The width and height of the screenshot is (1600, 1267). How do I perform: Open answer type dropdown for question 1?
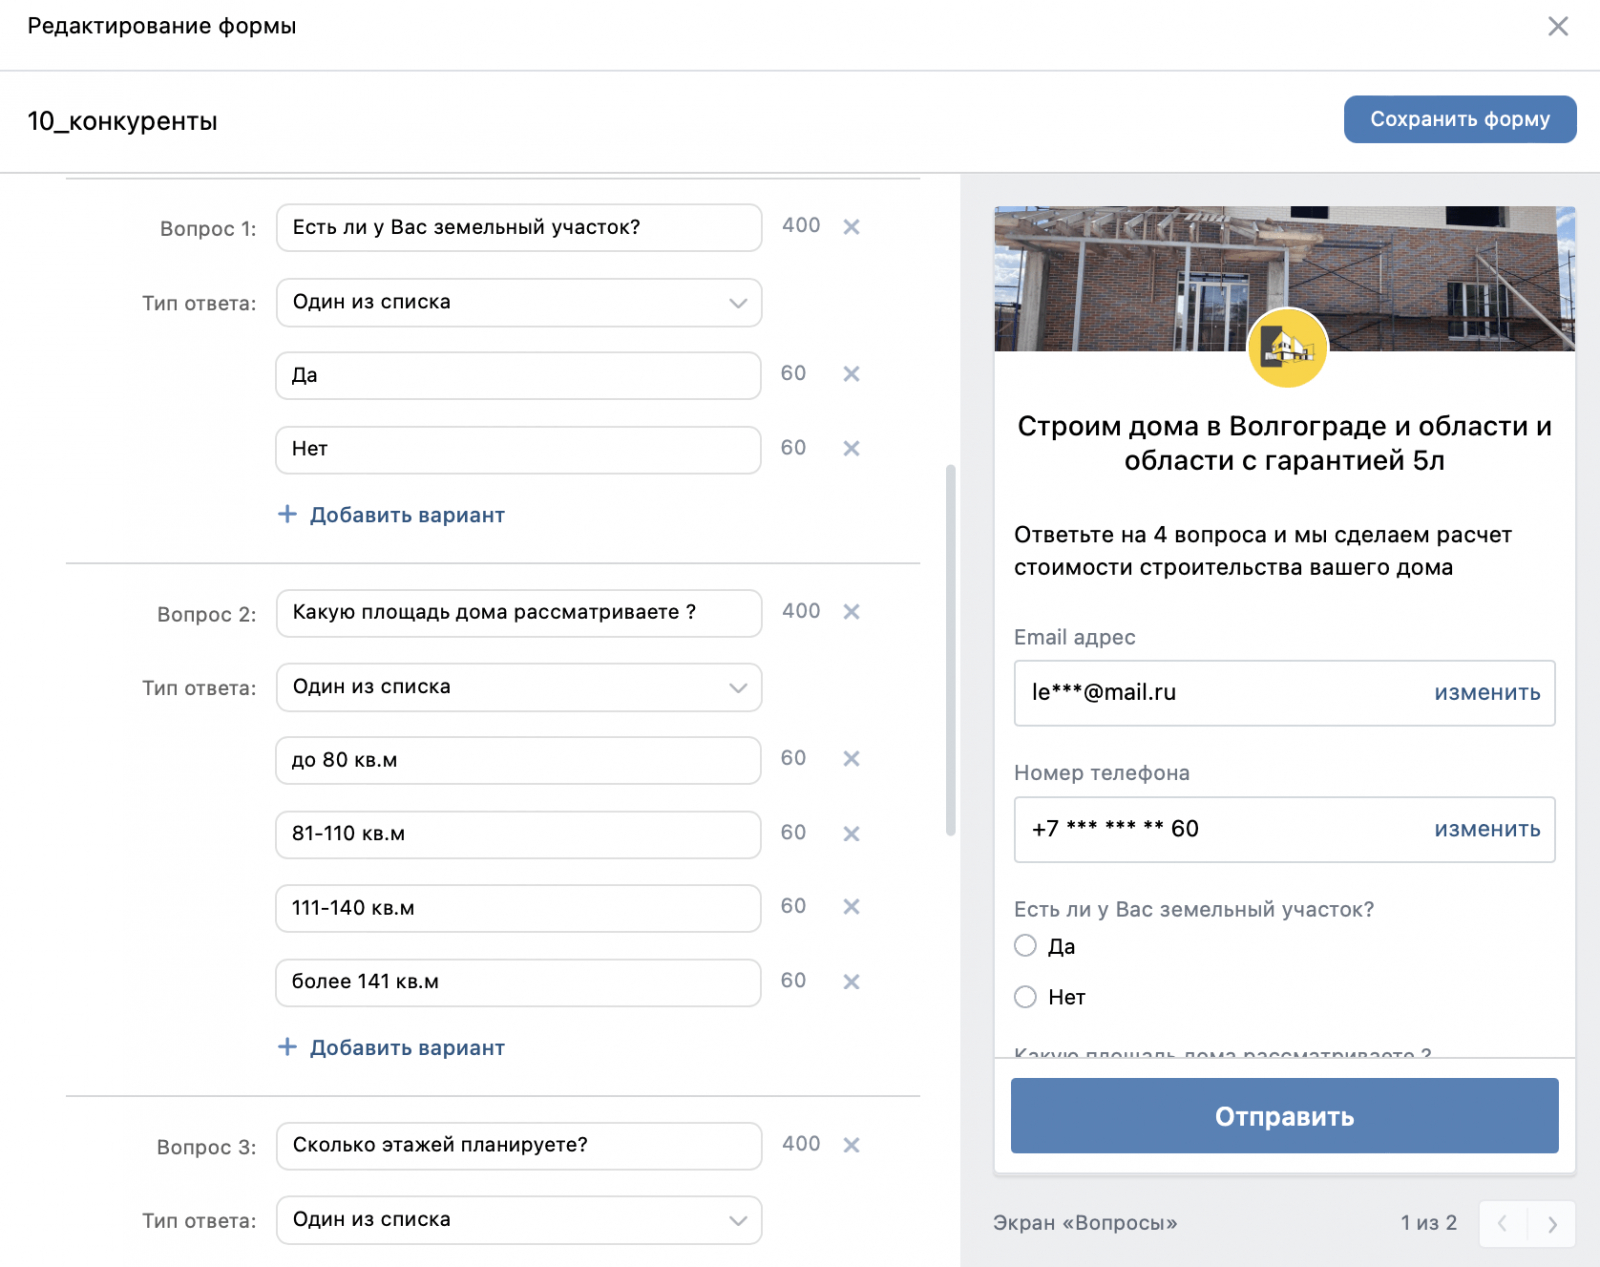pos(518,303)
